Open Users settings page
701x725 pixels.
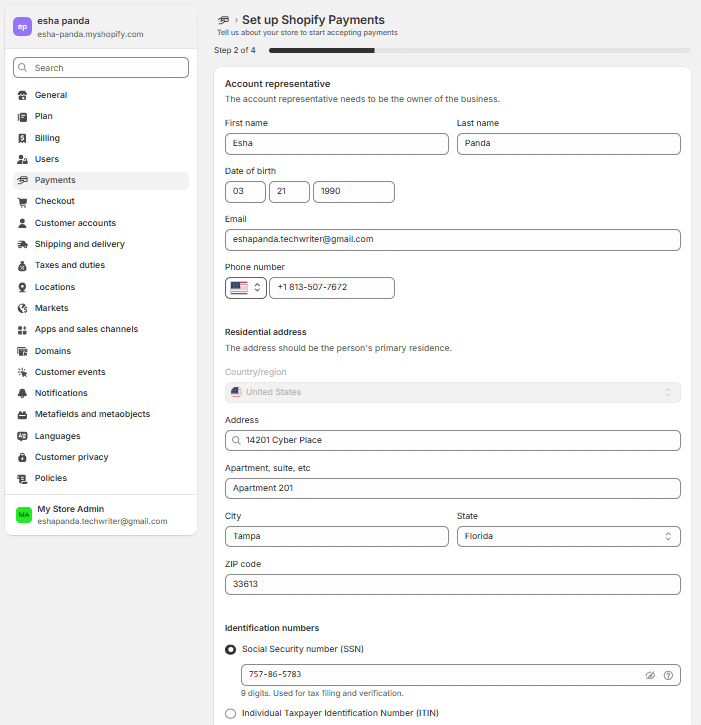click(x=101, y=160)
